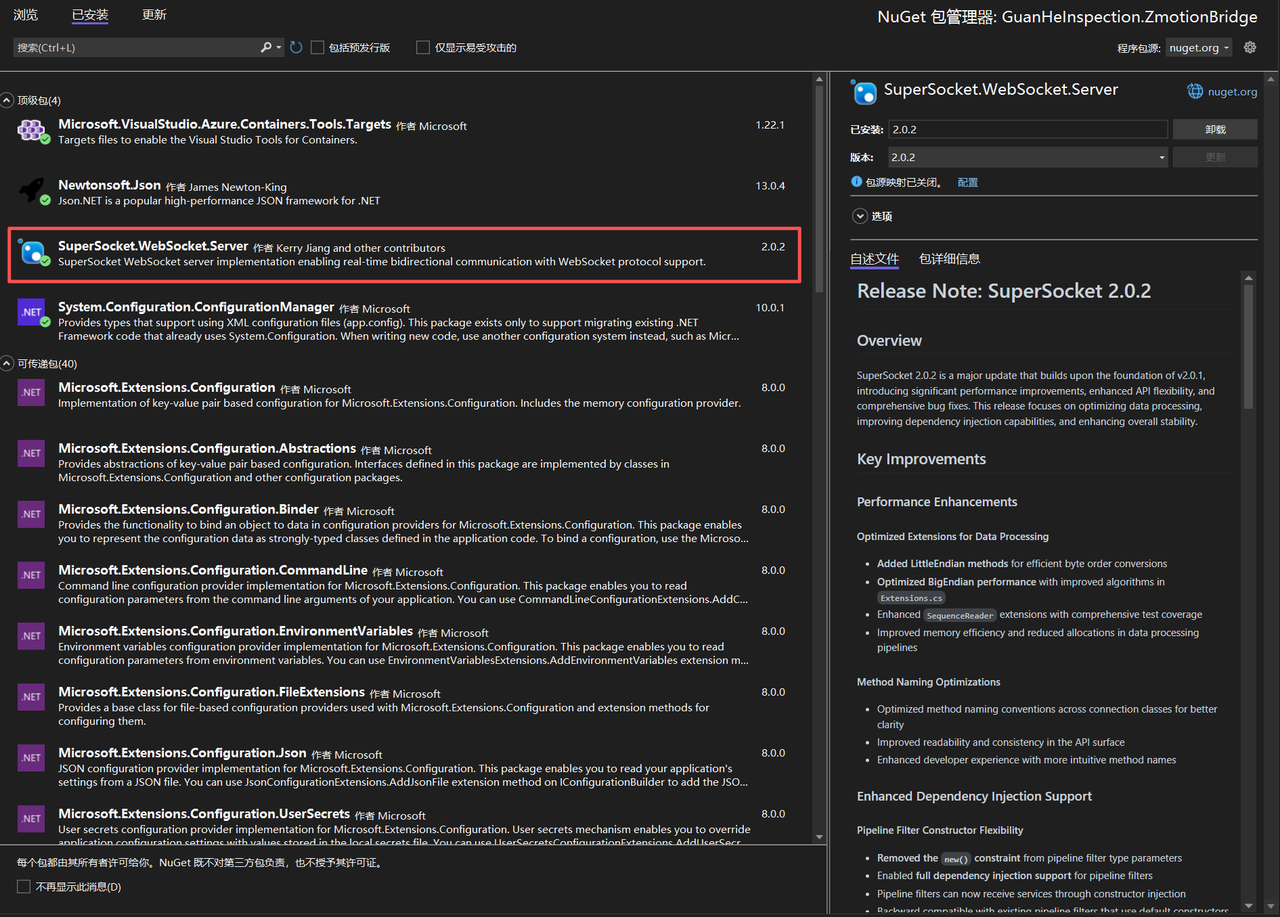Switch to the Browse tab
Screen dimensions: 1280x917
click(x=25, y=15)
